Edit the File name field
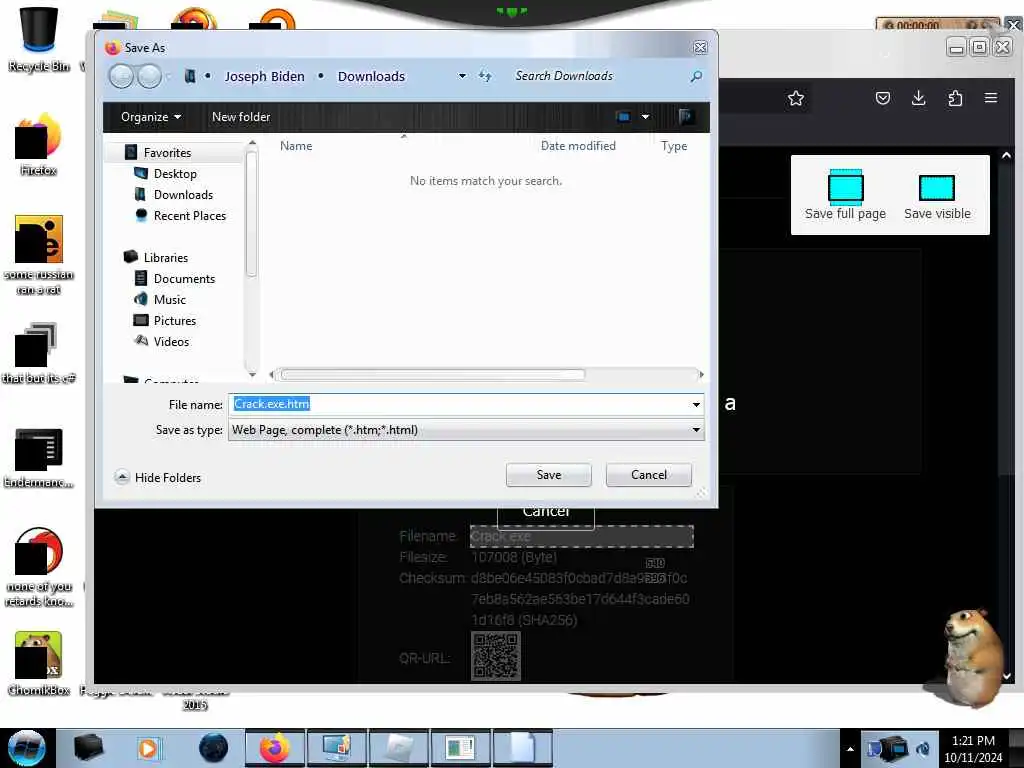 click(458, 404)
